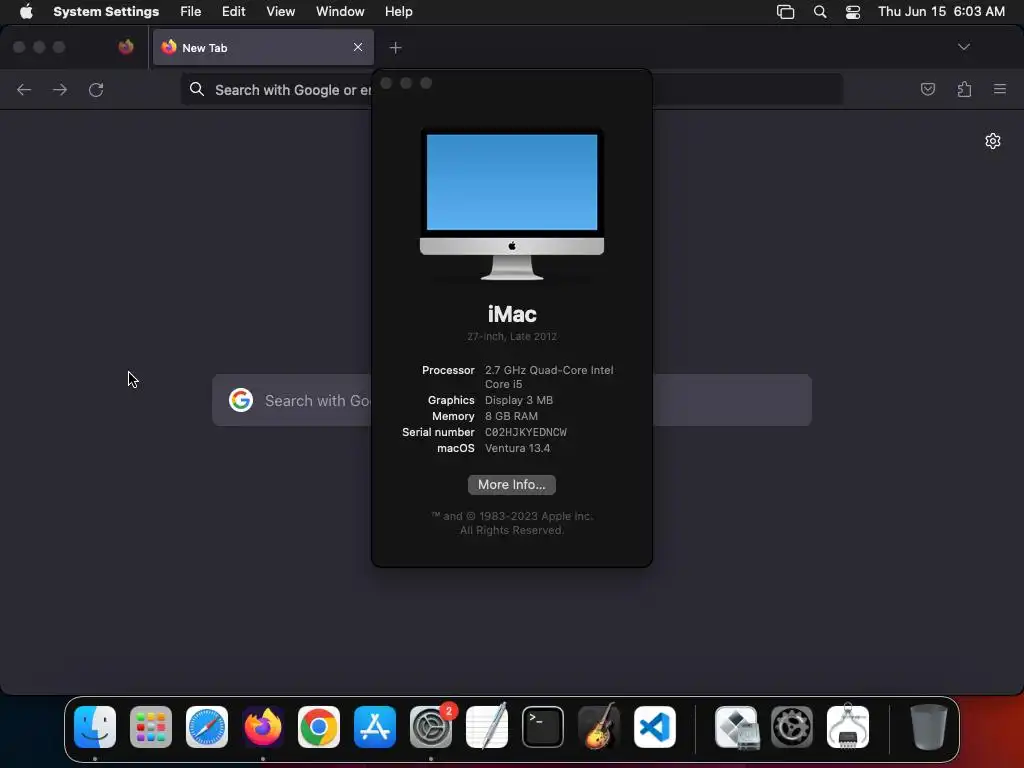This screenshot has height=768, width=1024.
Task: Open the Firefox hamburger application menu
Action: (x=1000, y=89)
